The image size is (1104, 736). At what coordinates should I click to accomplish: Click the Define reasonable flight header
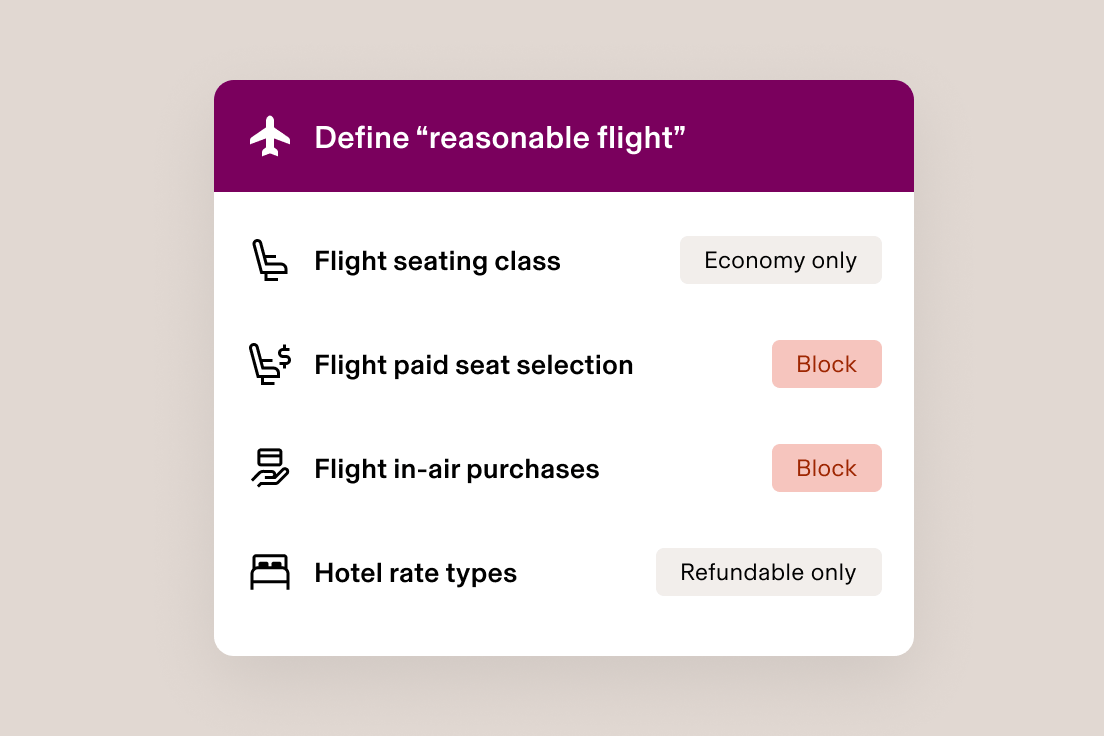pos(500,136)
